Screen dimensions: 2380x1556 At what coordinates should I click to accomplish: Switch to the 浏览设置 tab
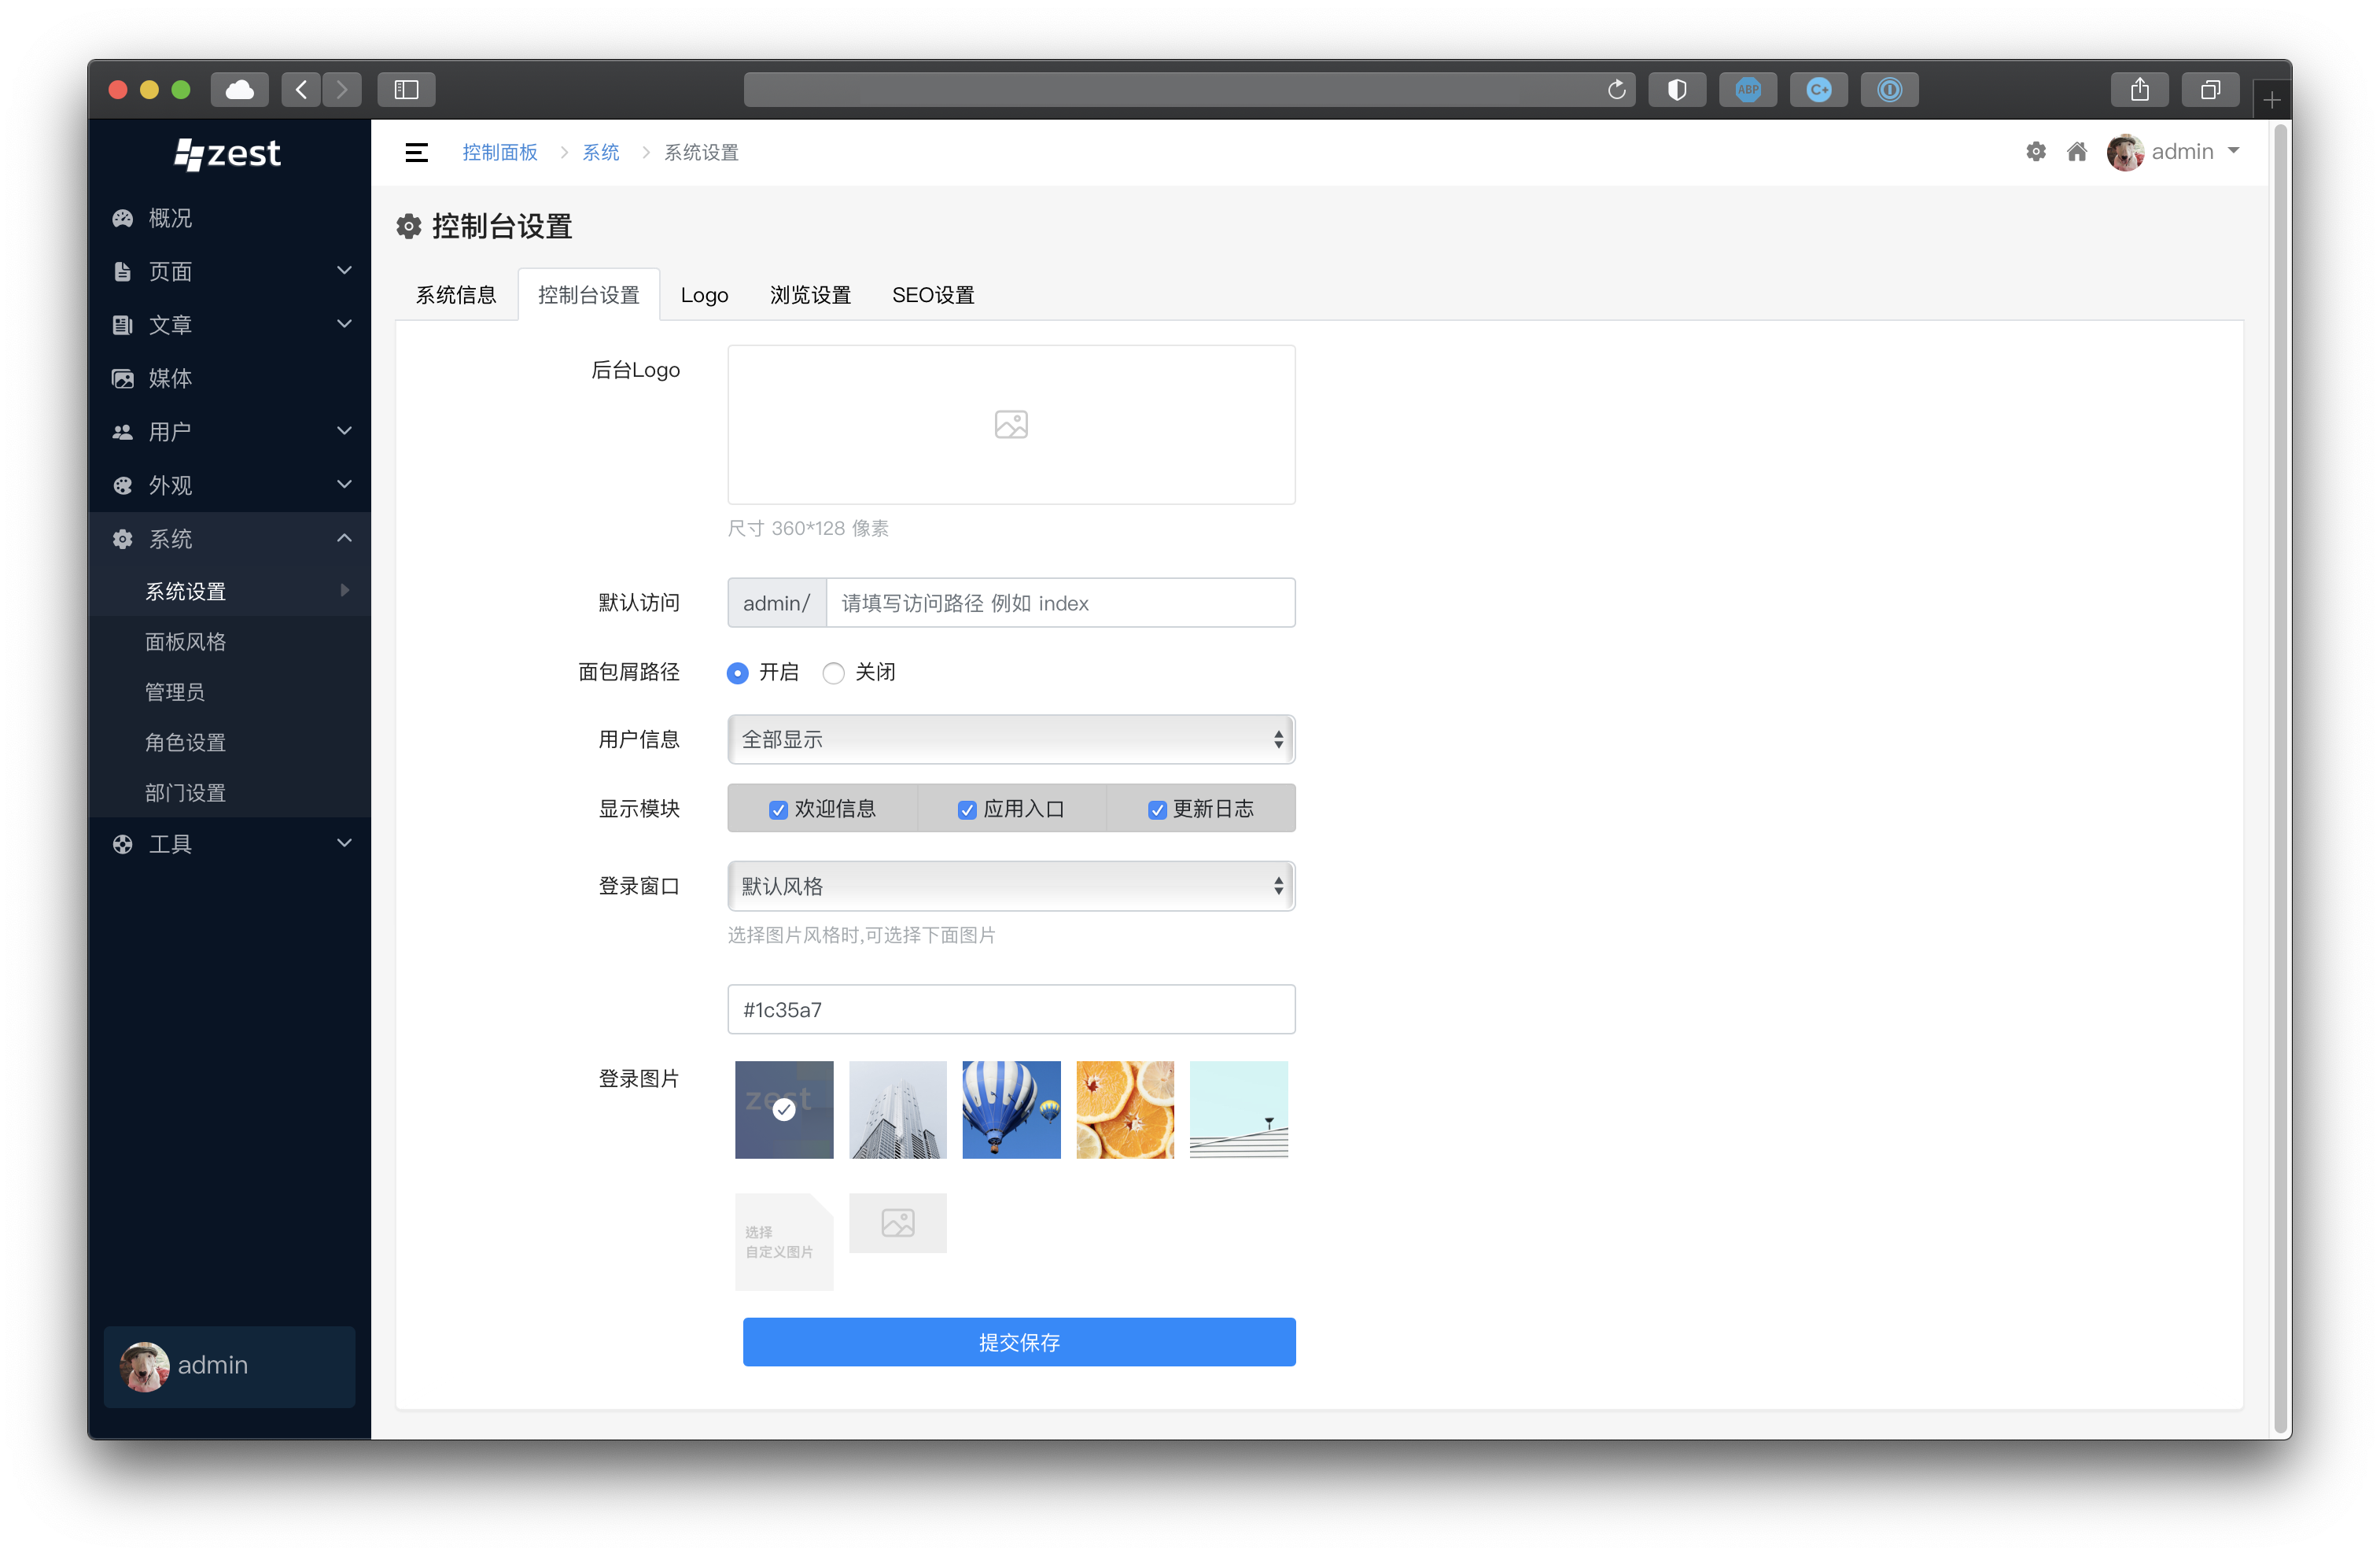810,295
